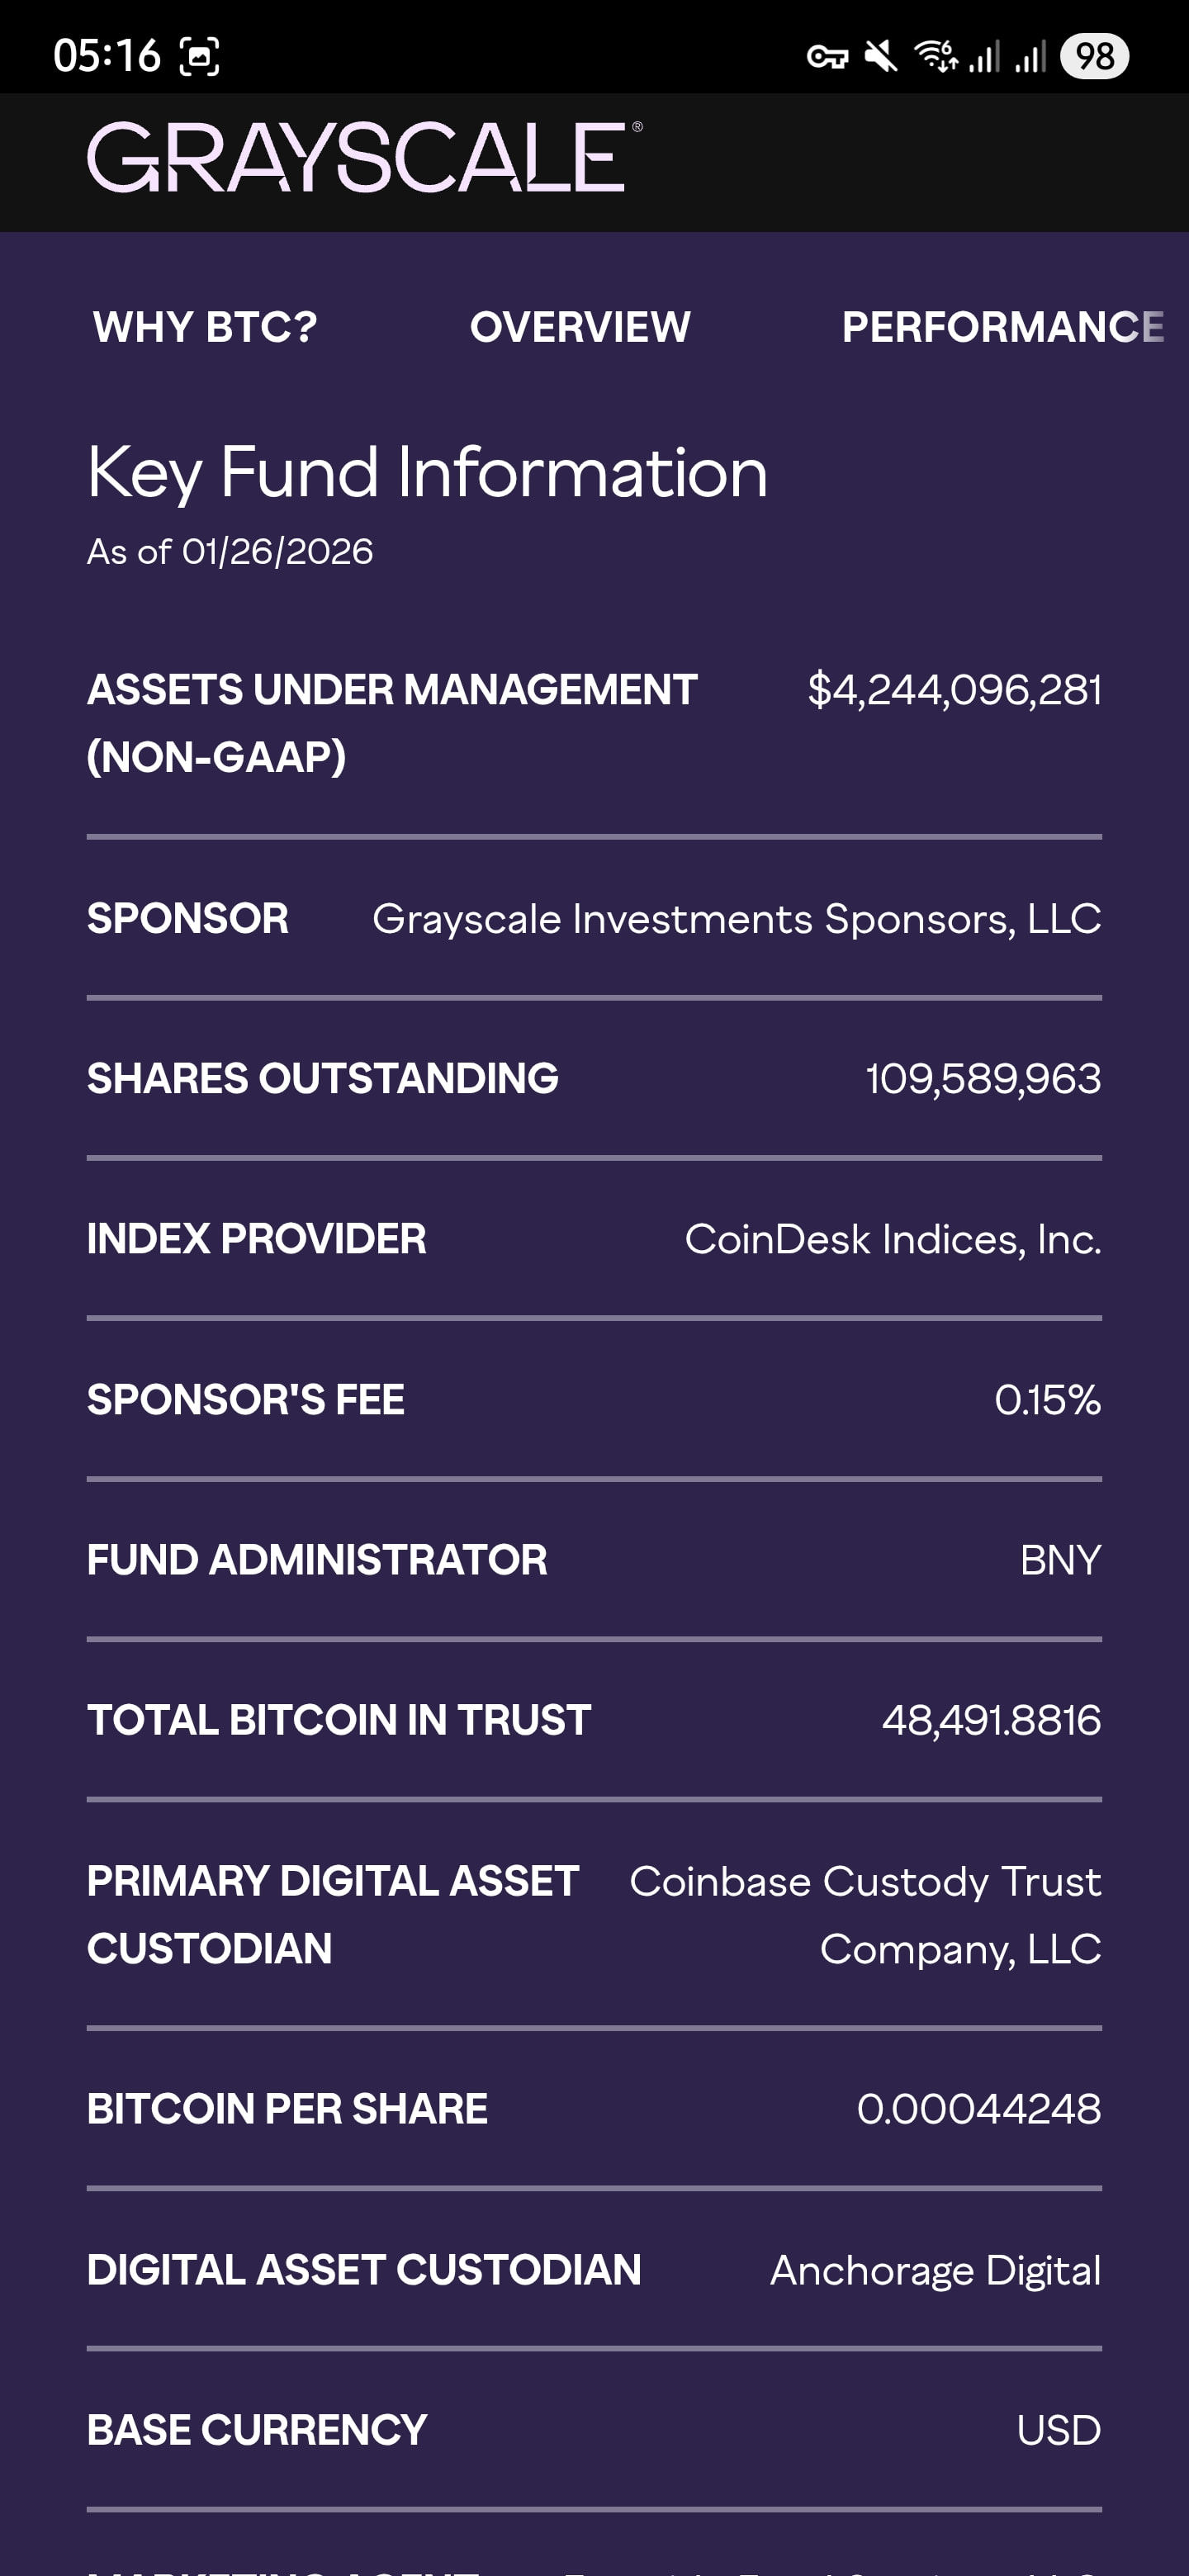
Task: Tap Coinbase Custody Trust Company, LLC
Action: (x=865, y=1914)
